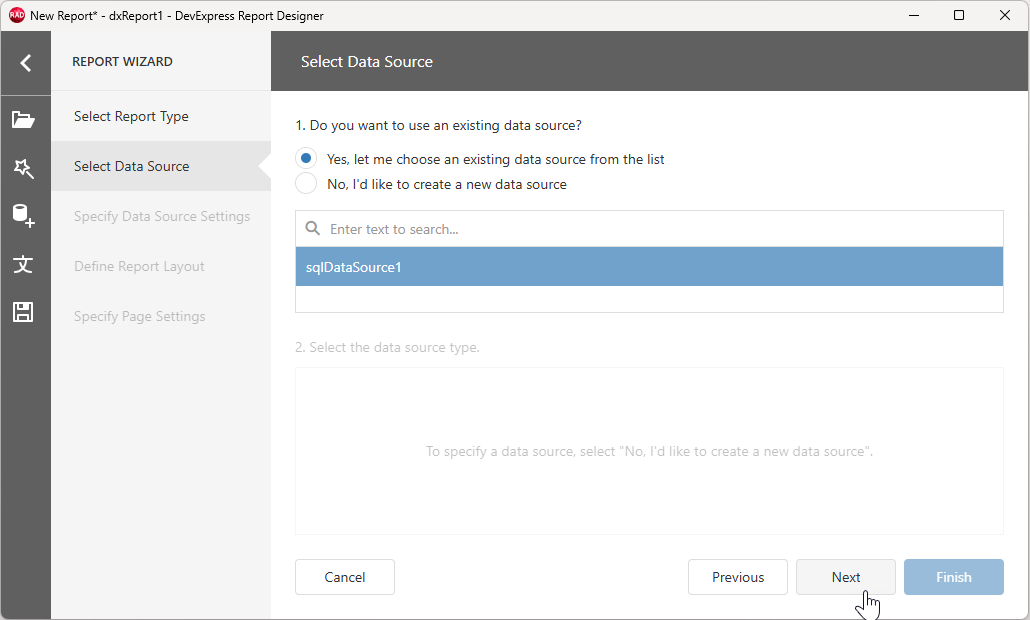Viewport: 1030px width, 620px height.
Task: Open the Define Report Layout step
Action: point(138,266)
